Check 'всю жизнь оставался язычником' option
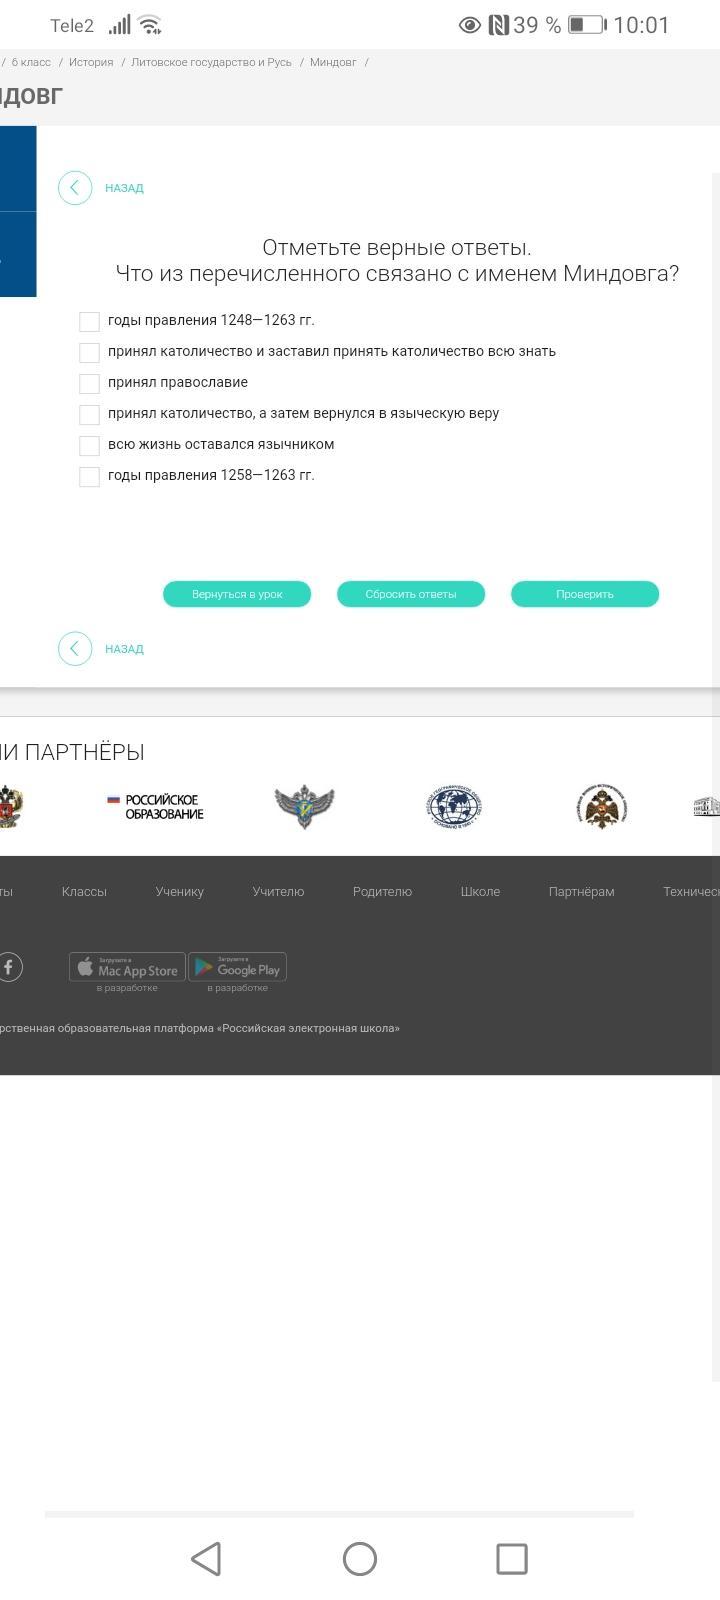Image resolution: width=720 pixels, height=1600 pixels. pyautogui.click(x=89, y=445)
